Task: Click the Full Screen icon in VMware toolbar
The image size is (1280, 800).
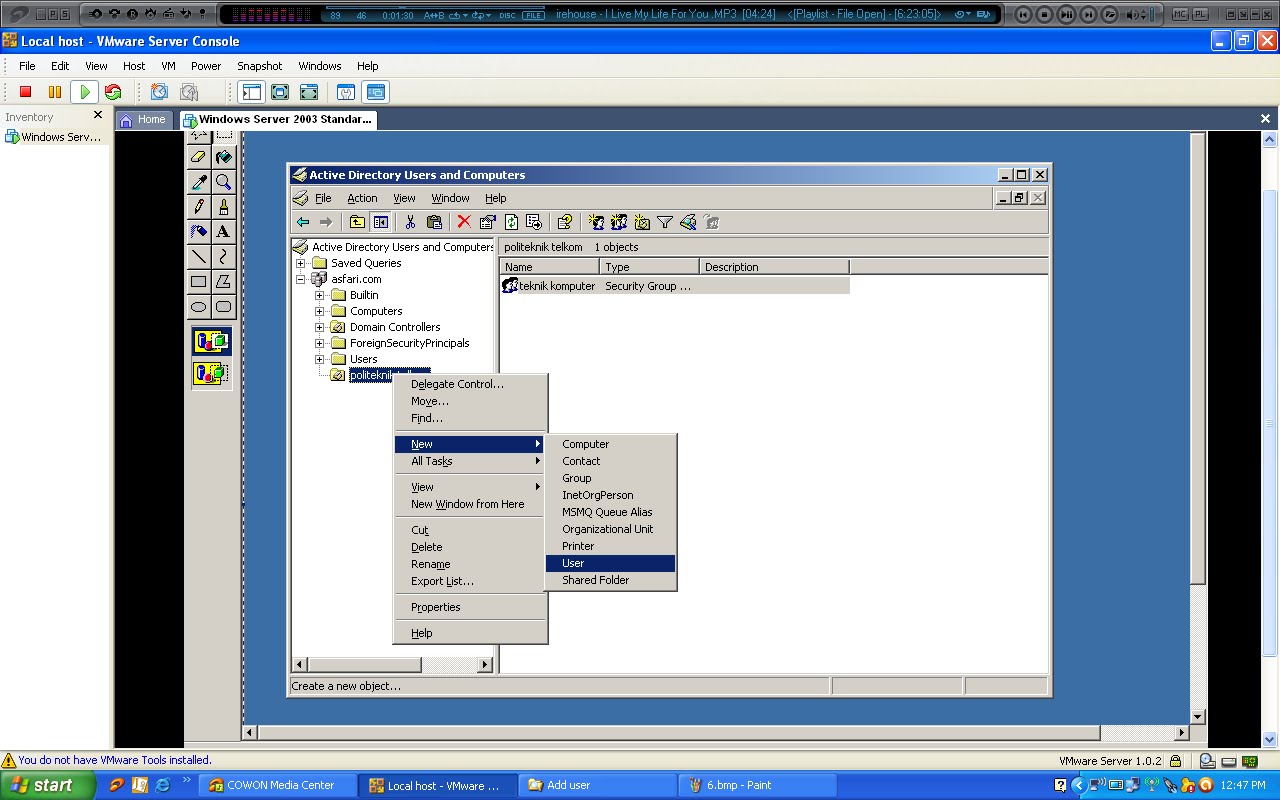Action: tap(280, 92)
